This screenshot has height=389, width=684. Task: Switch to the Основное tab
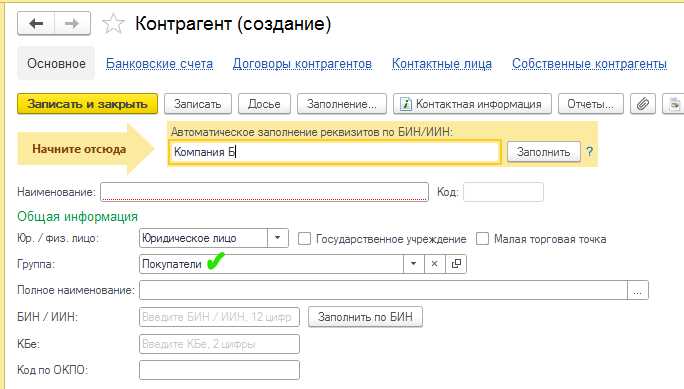[56, 64]
